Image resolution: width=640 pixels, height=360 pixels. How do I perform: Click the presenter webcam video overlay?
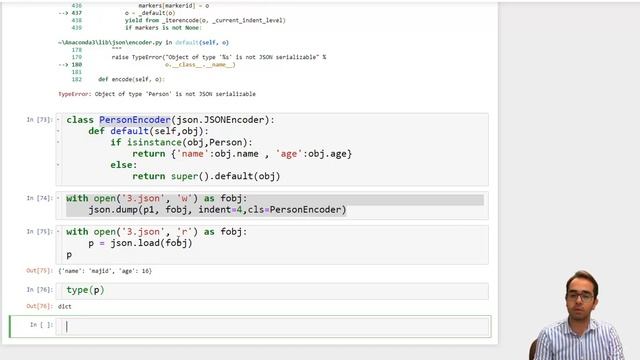click(x=579, y=314)
